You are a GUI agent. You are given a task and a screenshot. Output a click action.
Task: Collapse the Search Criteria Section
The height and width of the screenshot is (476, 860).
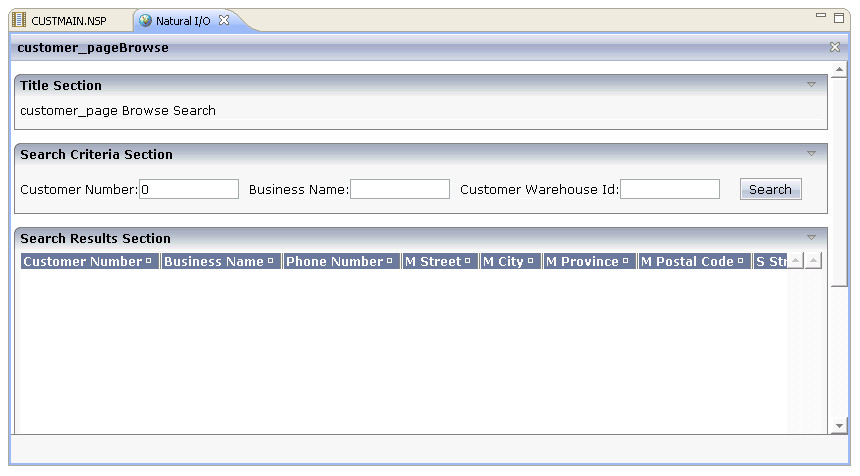[811, 154]
